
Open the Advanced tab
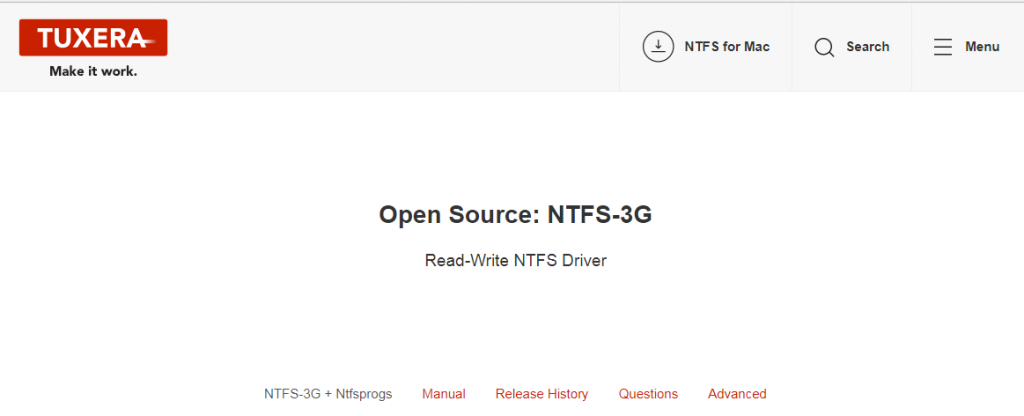[737, 394]
